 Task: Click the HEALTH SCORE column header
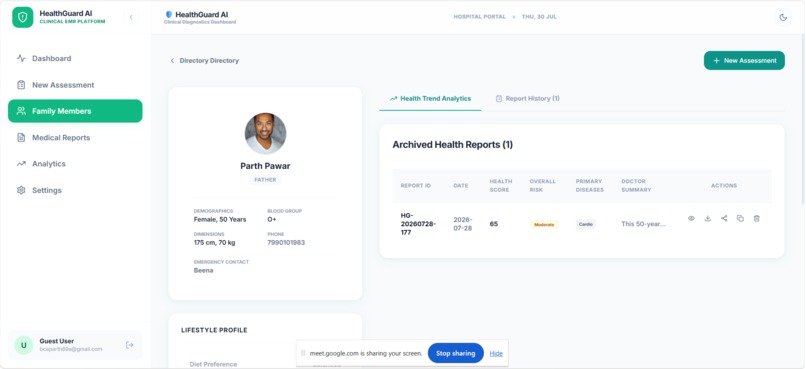(x=500, y=186)
